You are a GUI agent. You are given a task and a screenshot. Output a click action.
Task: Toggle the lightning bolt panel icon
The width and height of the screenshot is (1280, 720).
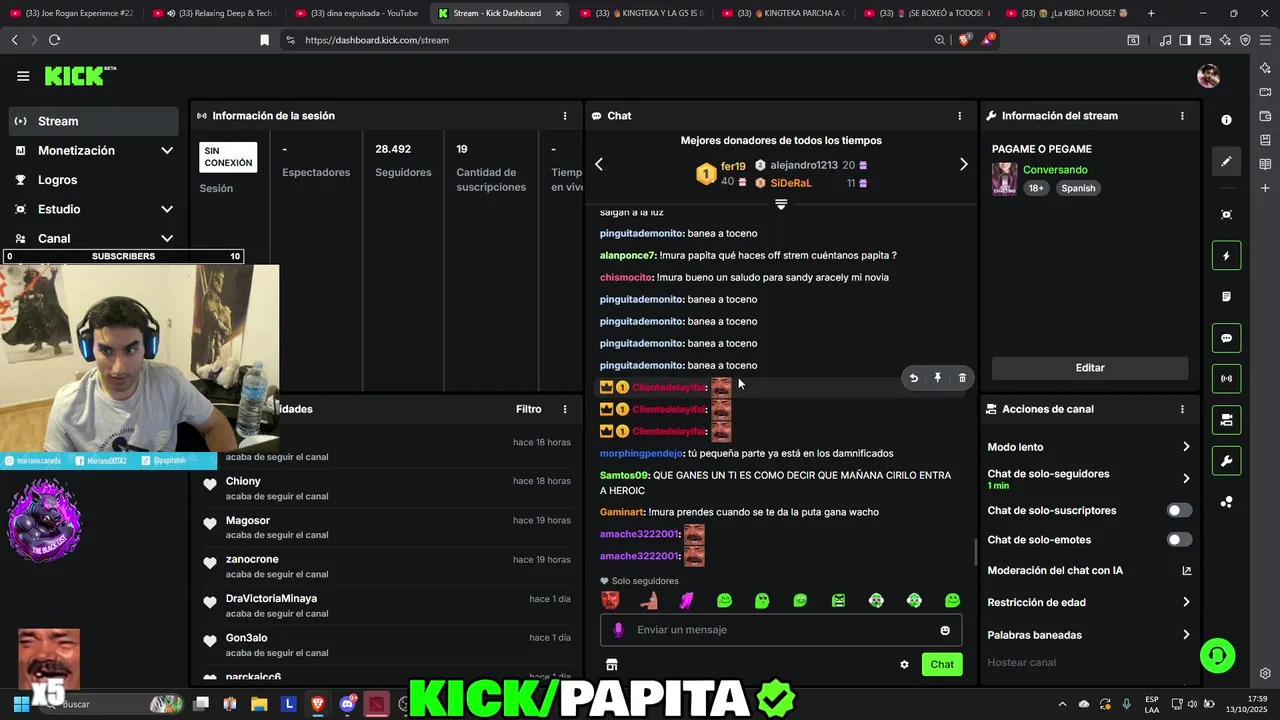[x=1227, y=256]
